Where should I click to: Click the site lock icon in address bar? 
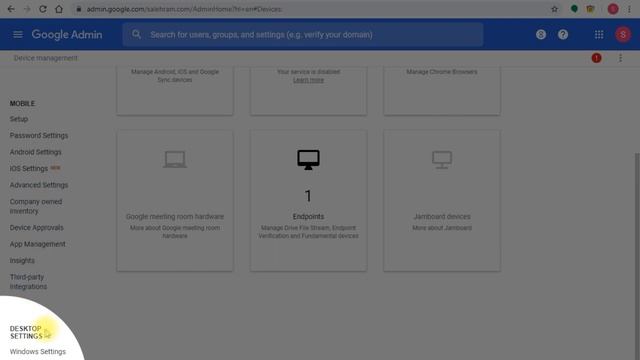click(79, 9)
